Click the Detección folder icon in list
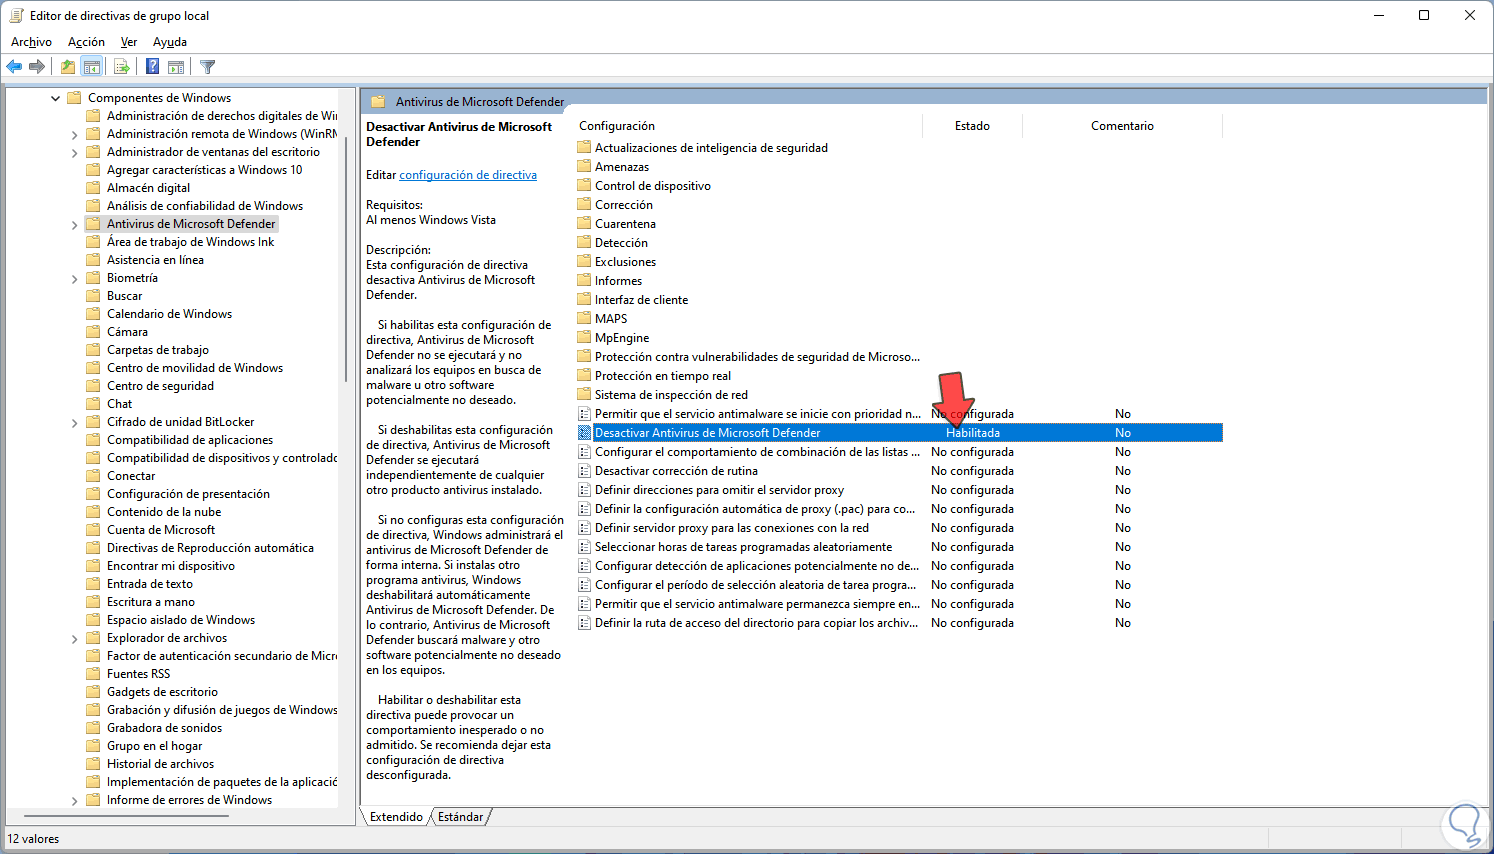 (585, 243)
